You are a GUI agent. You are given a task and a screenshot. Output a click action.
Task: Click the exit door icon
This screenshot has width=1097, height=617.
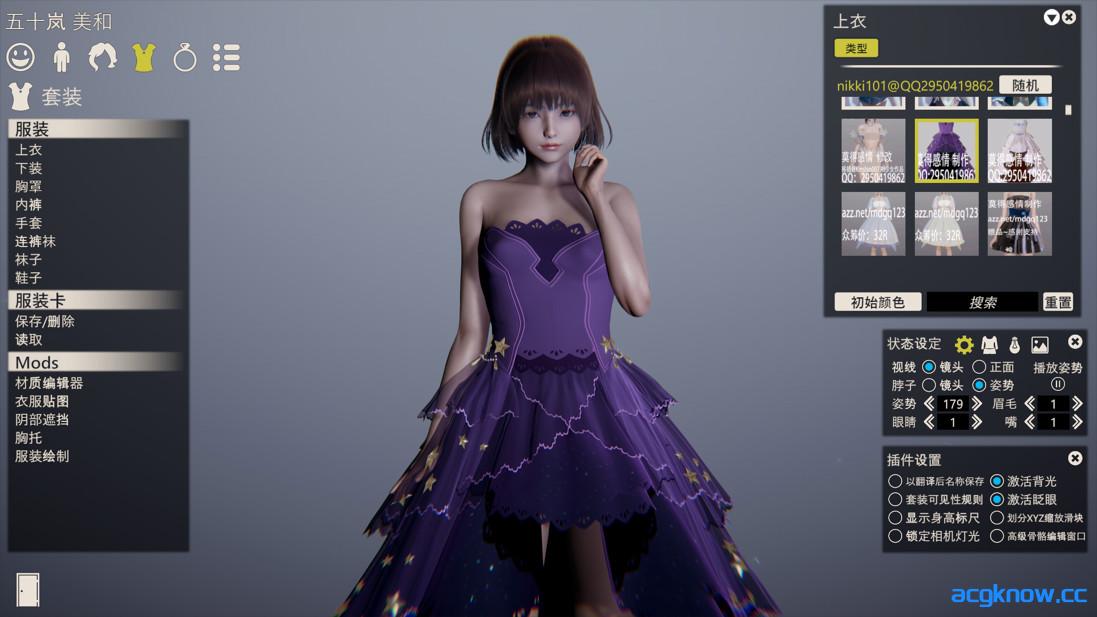point(27,590)
